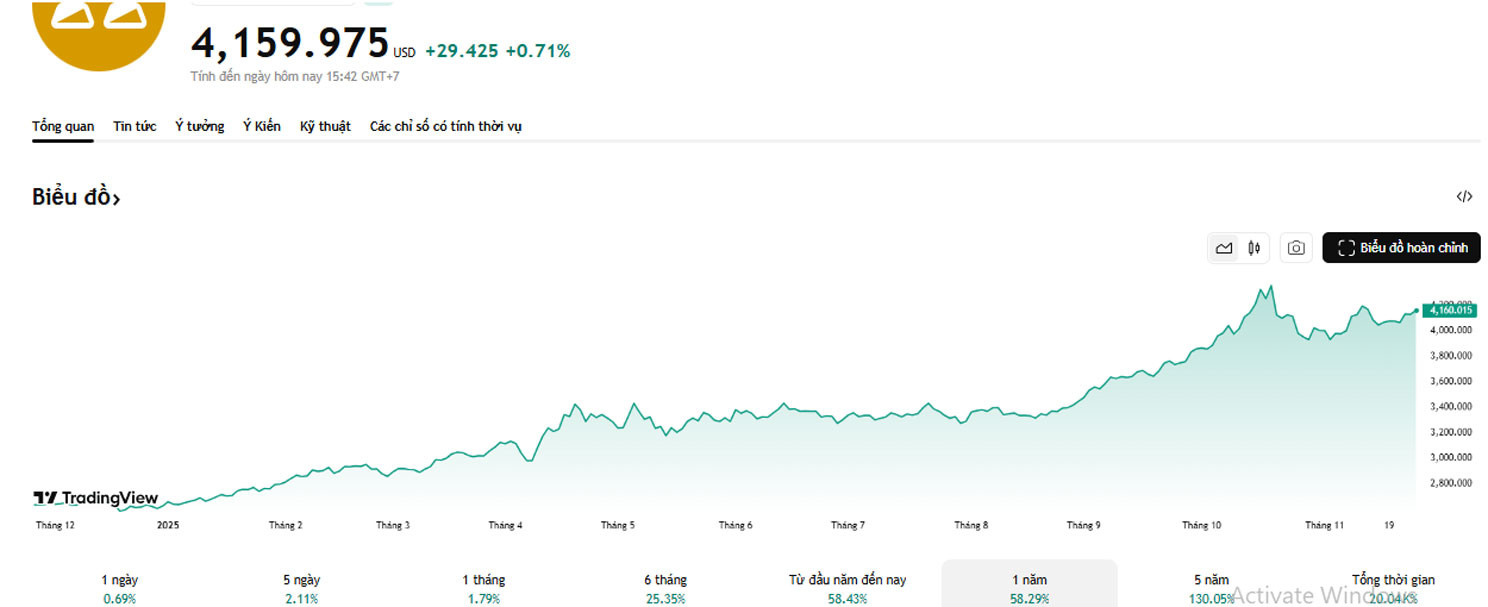Open the Tin tức tab
The image size is (1488, 607).
pyautogui.click(x=134, y=126)
